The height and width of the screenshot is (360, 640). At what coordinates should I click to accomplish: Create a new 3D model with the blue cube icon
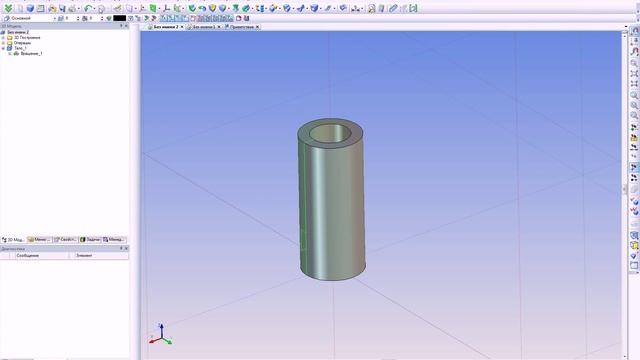[30, 8]
